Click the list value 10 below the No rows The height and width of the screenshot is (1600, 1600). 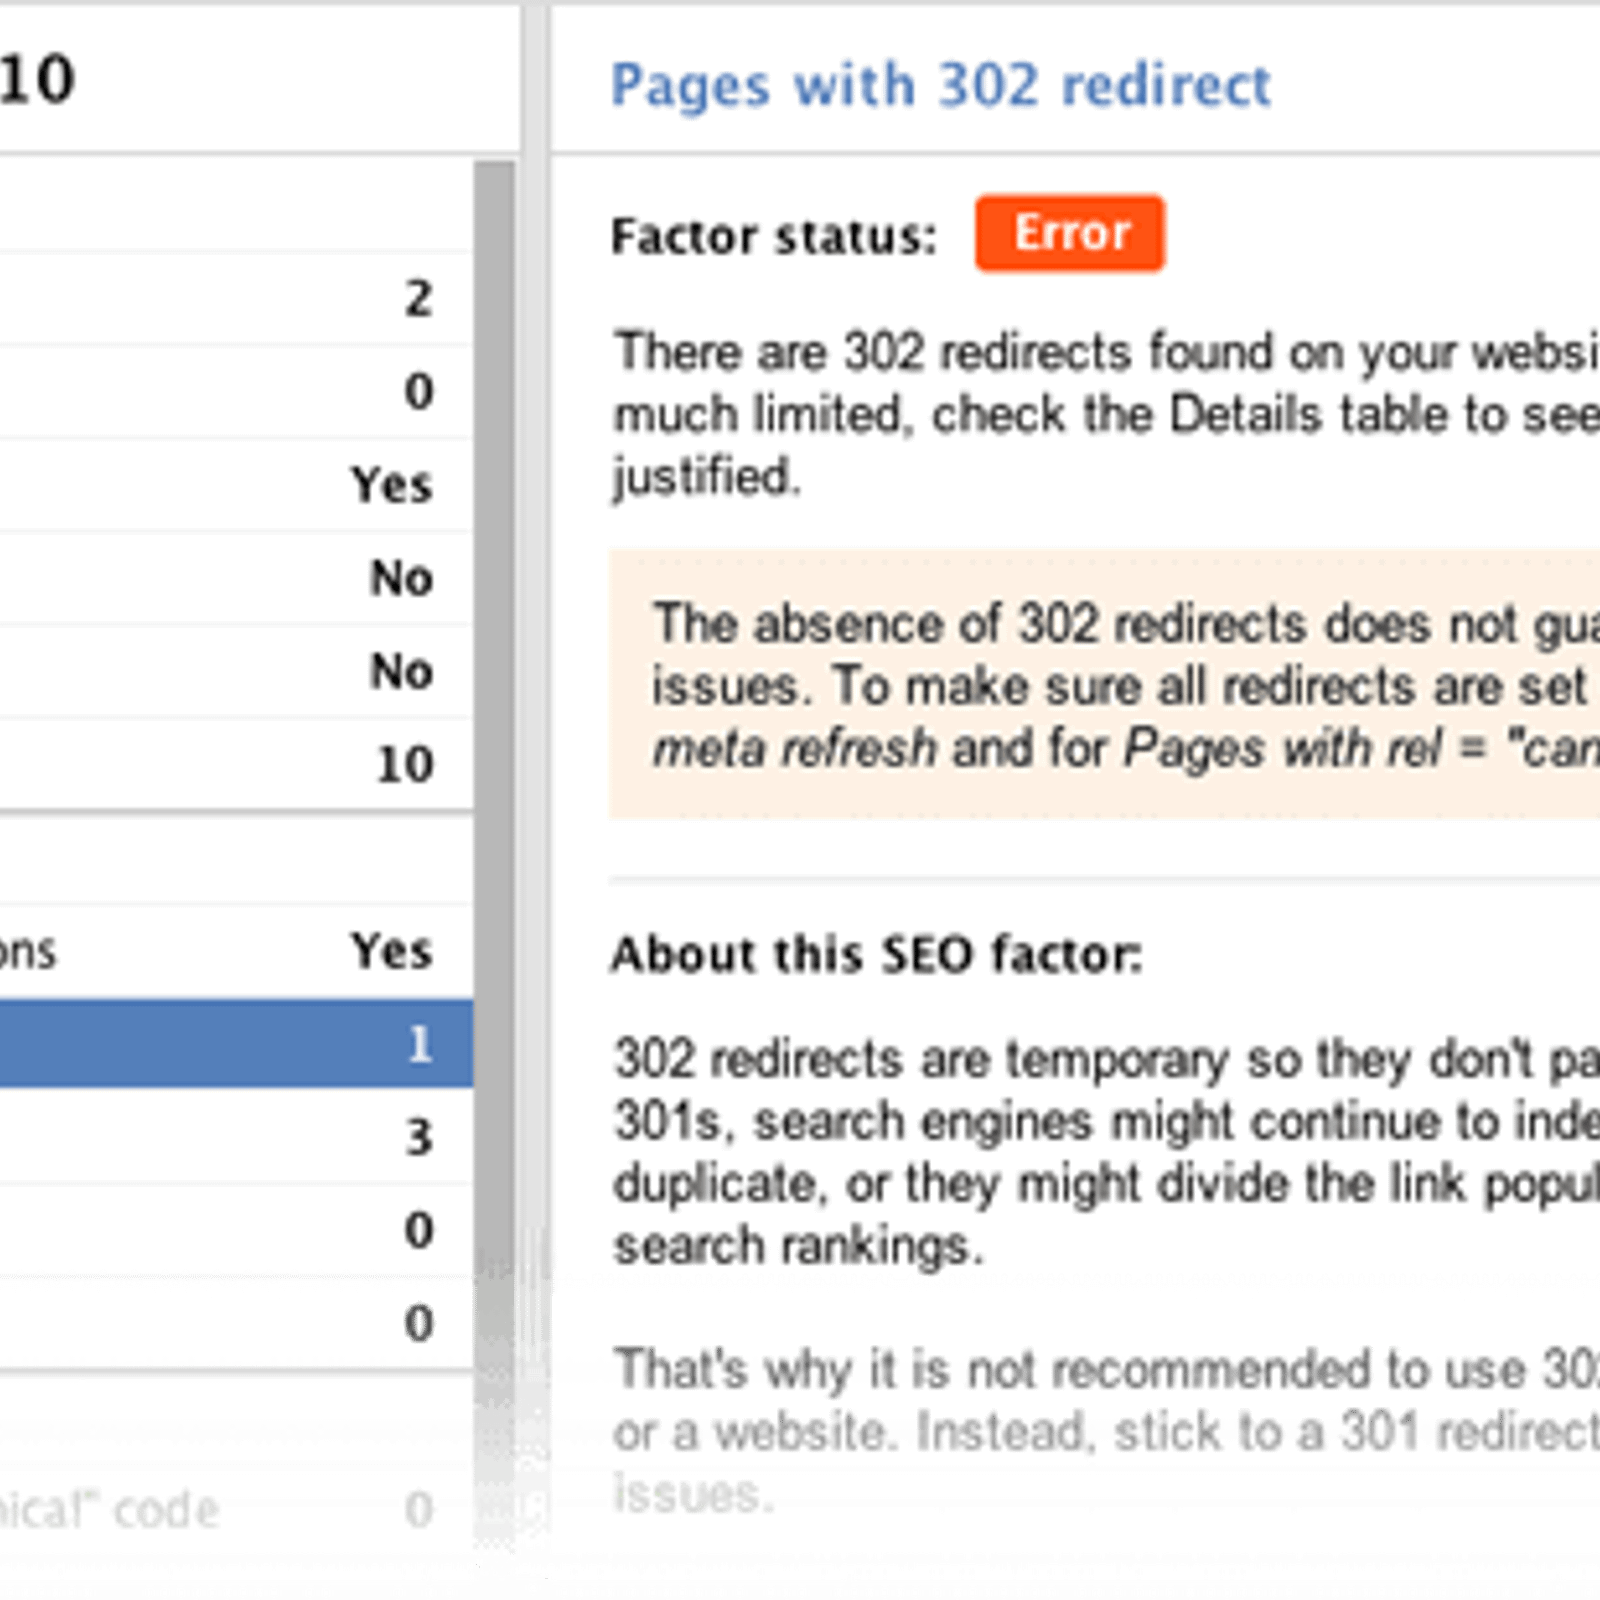tap(404, 764)
